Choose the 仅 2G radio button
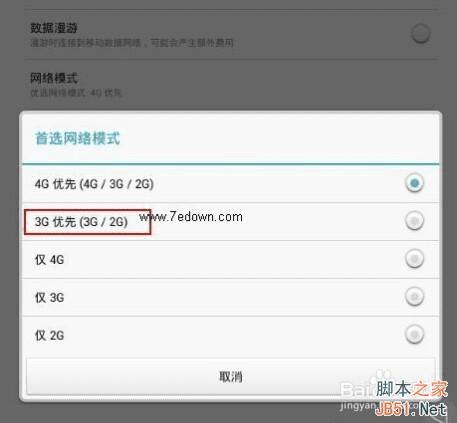Screen dimensions: 457x423 coord(414,334)
